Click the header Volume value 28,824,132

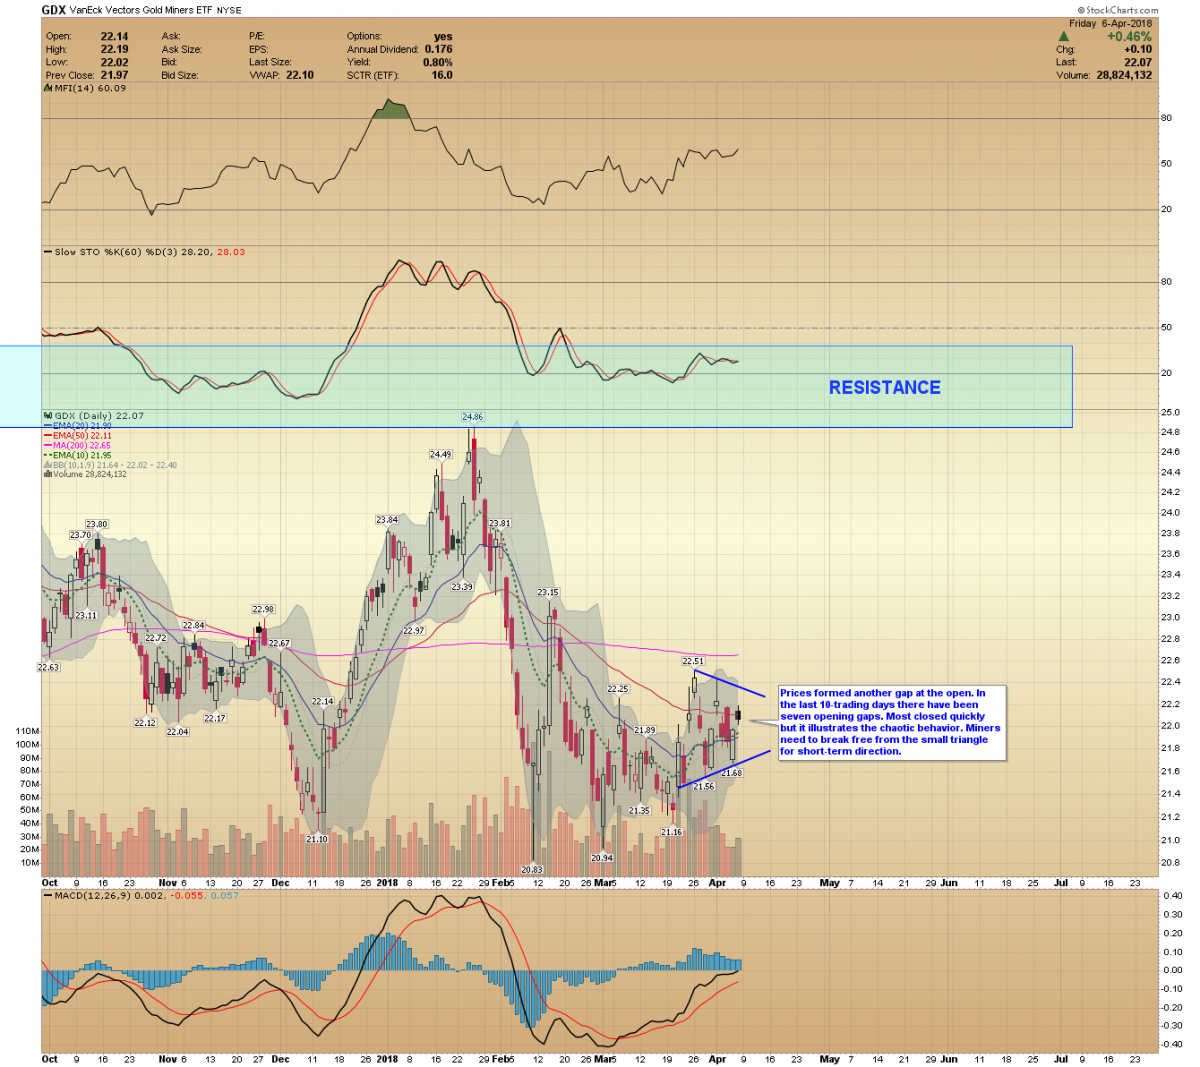click(x=1124, y=75)
